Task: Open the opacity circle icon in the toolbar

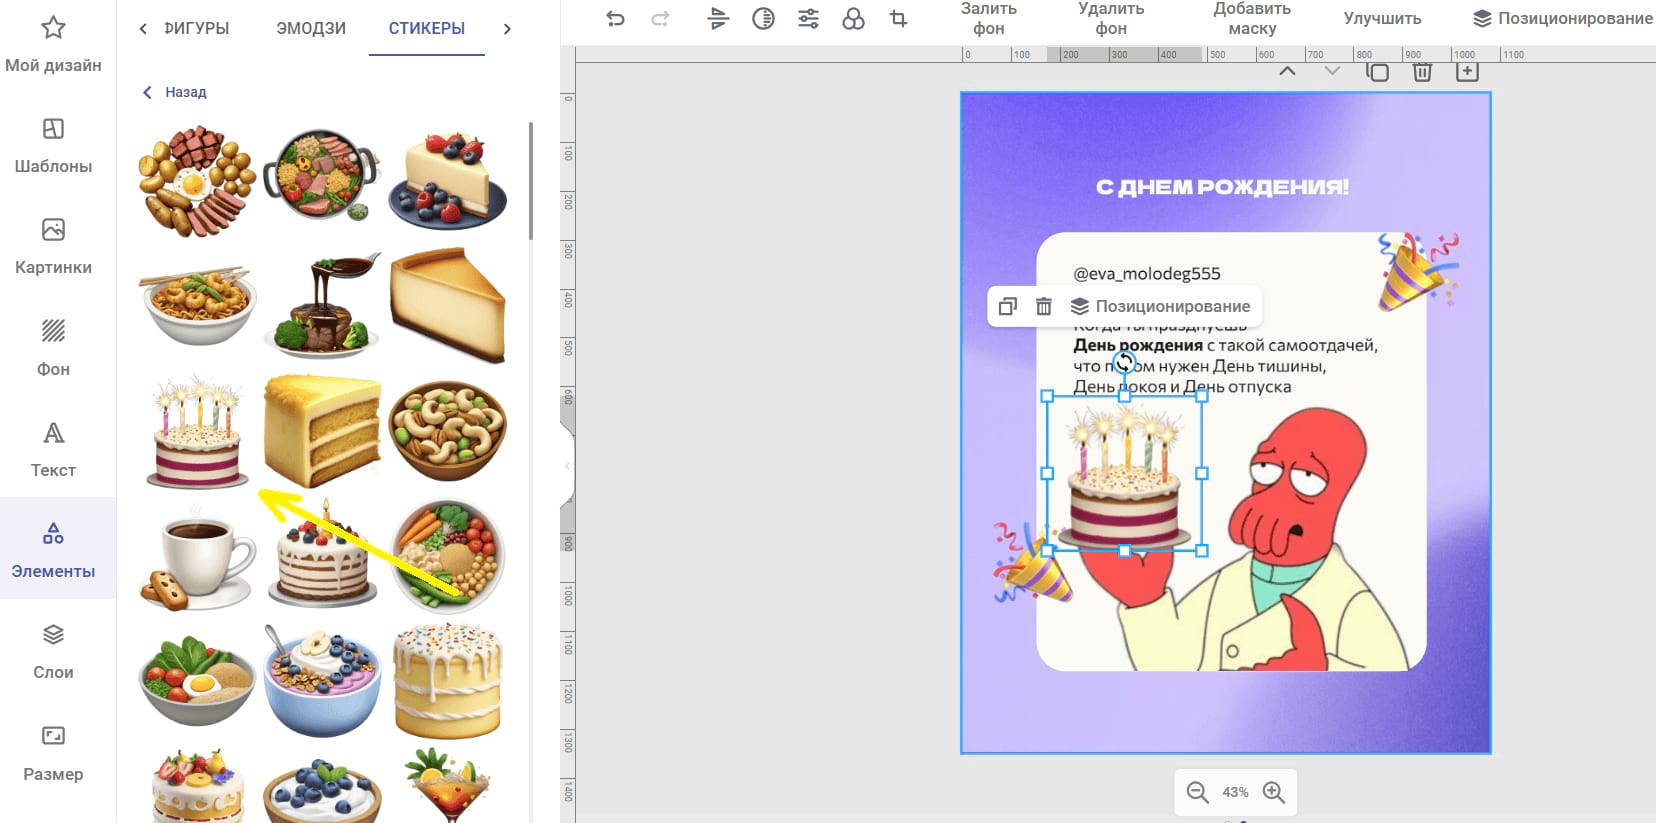Action: [x=763, y=18]
